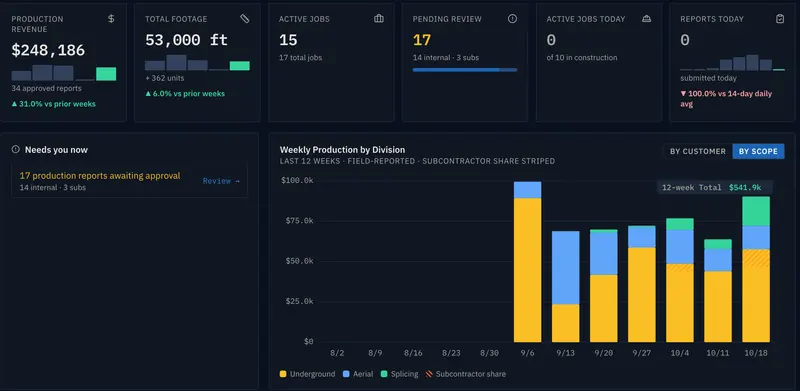The image size is (800, 391).
Task: Toggle the Subcontractor share striped legend swatch
Action: point(429,374)
